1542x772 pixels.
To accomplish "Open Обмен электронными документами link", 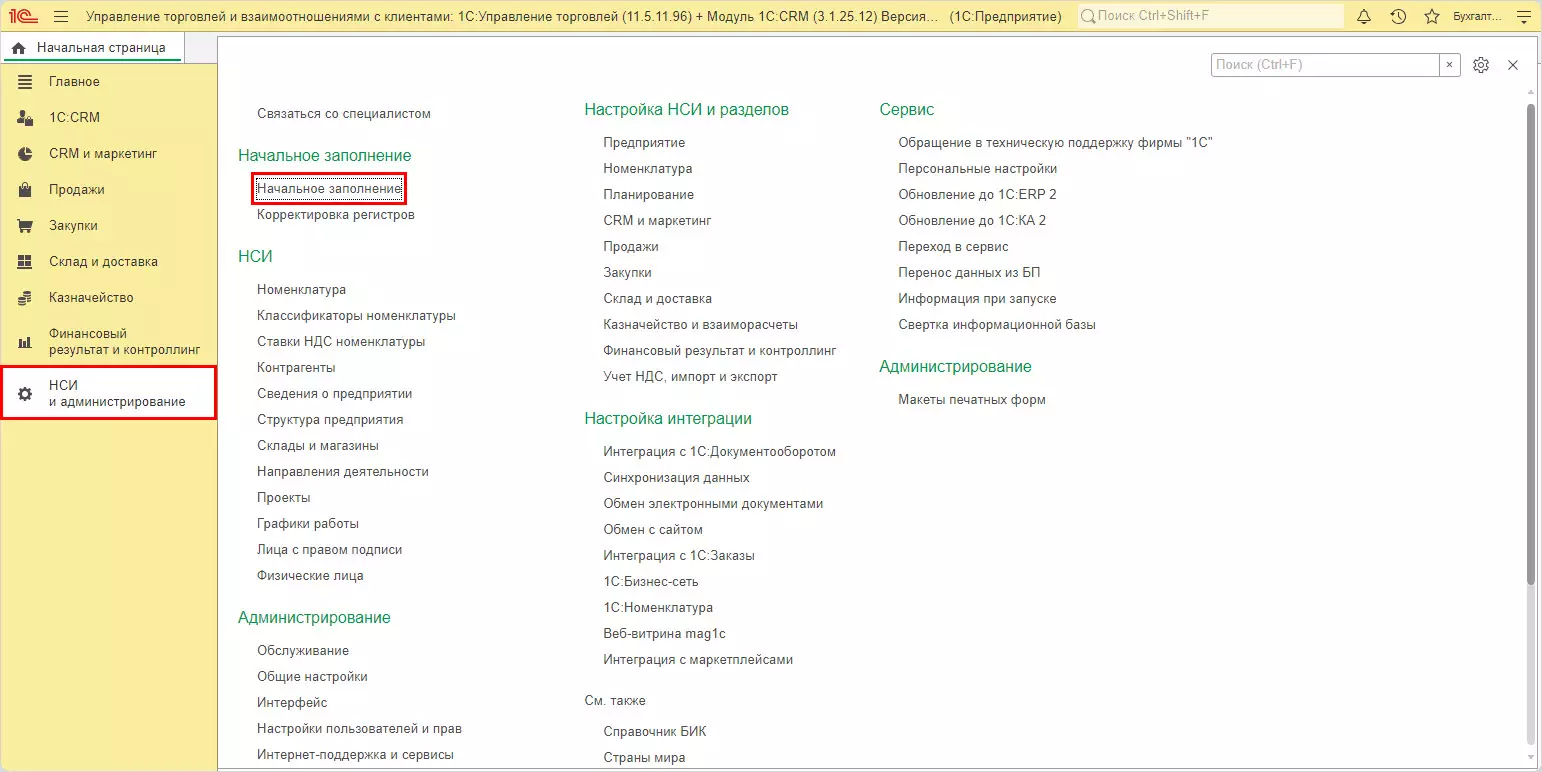I will (x=714, y=504).
